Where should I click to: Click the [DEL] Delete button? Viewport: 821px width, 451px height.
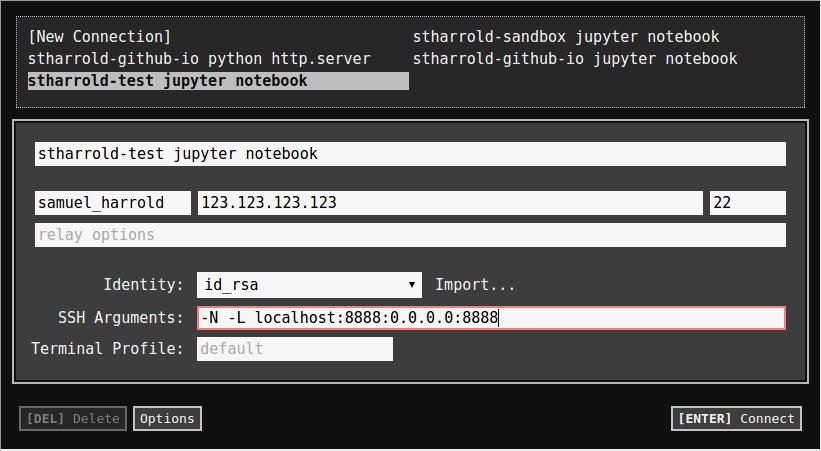(x=73, y=419)
